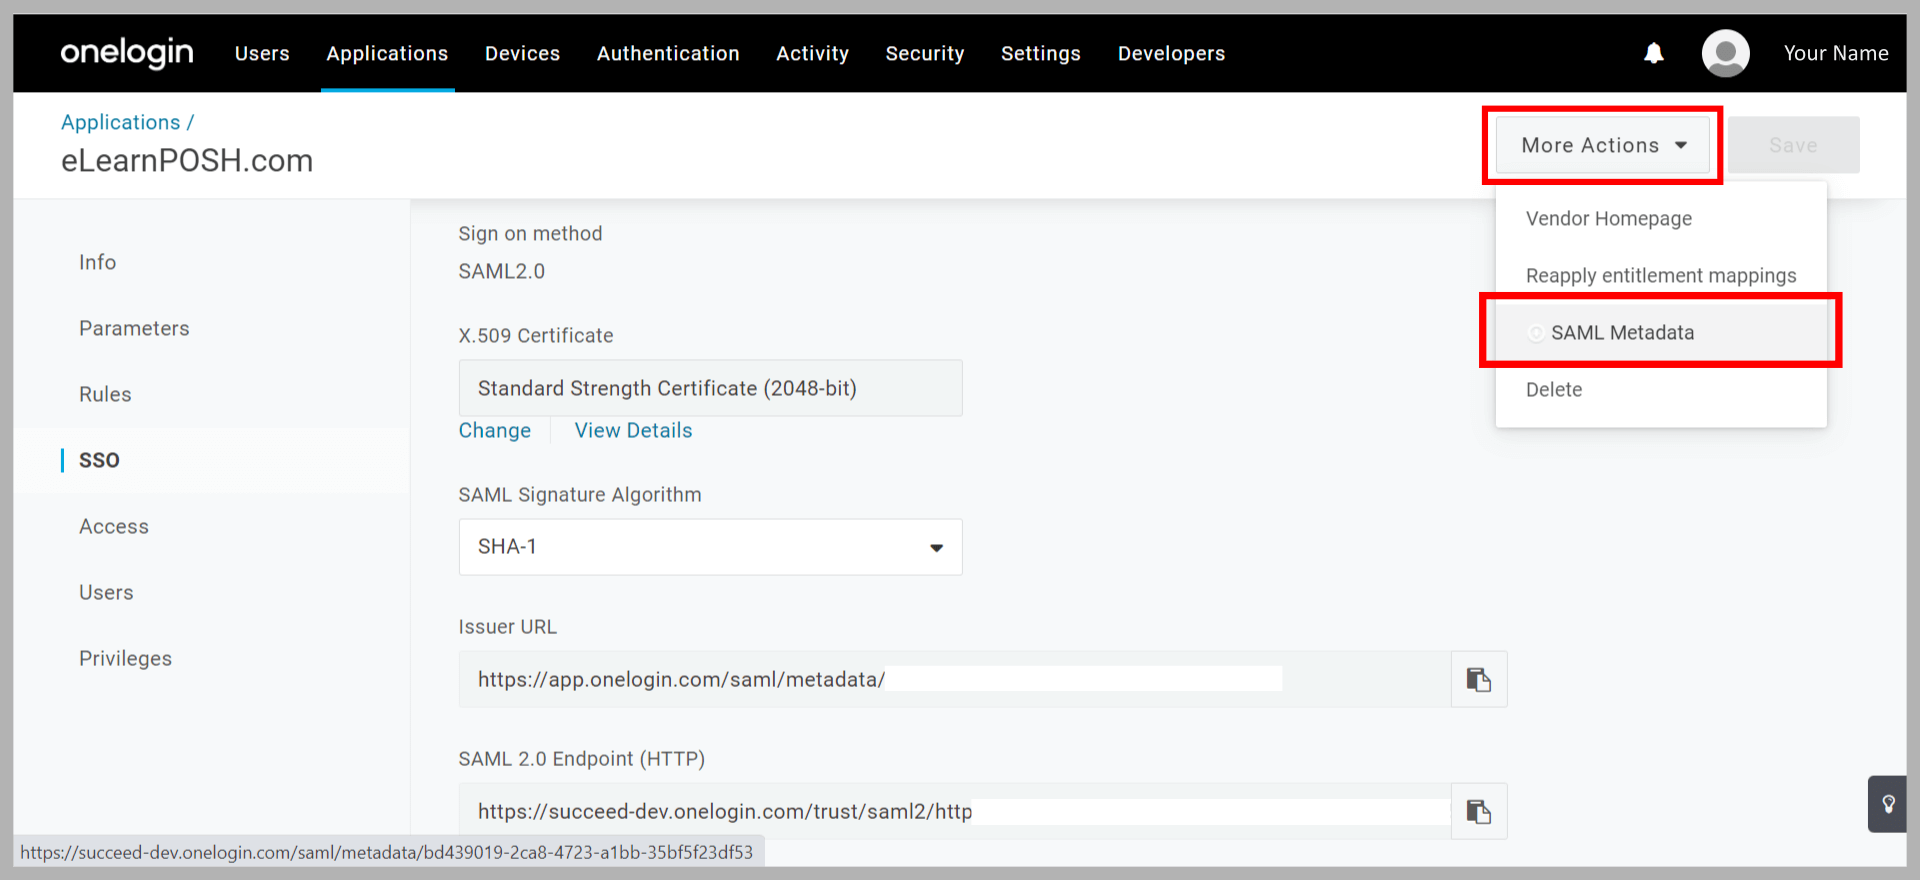Screen dimensions: 1920x880
Task: Expand the More Actions dropdown
Action: tap(1602, 146)
